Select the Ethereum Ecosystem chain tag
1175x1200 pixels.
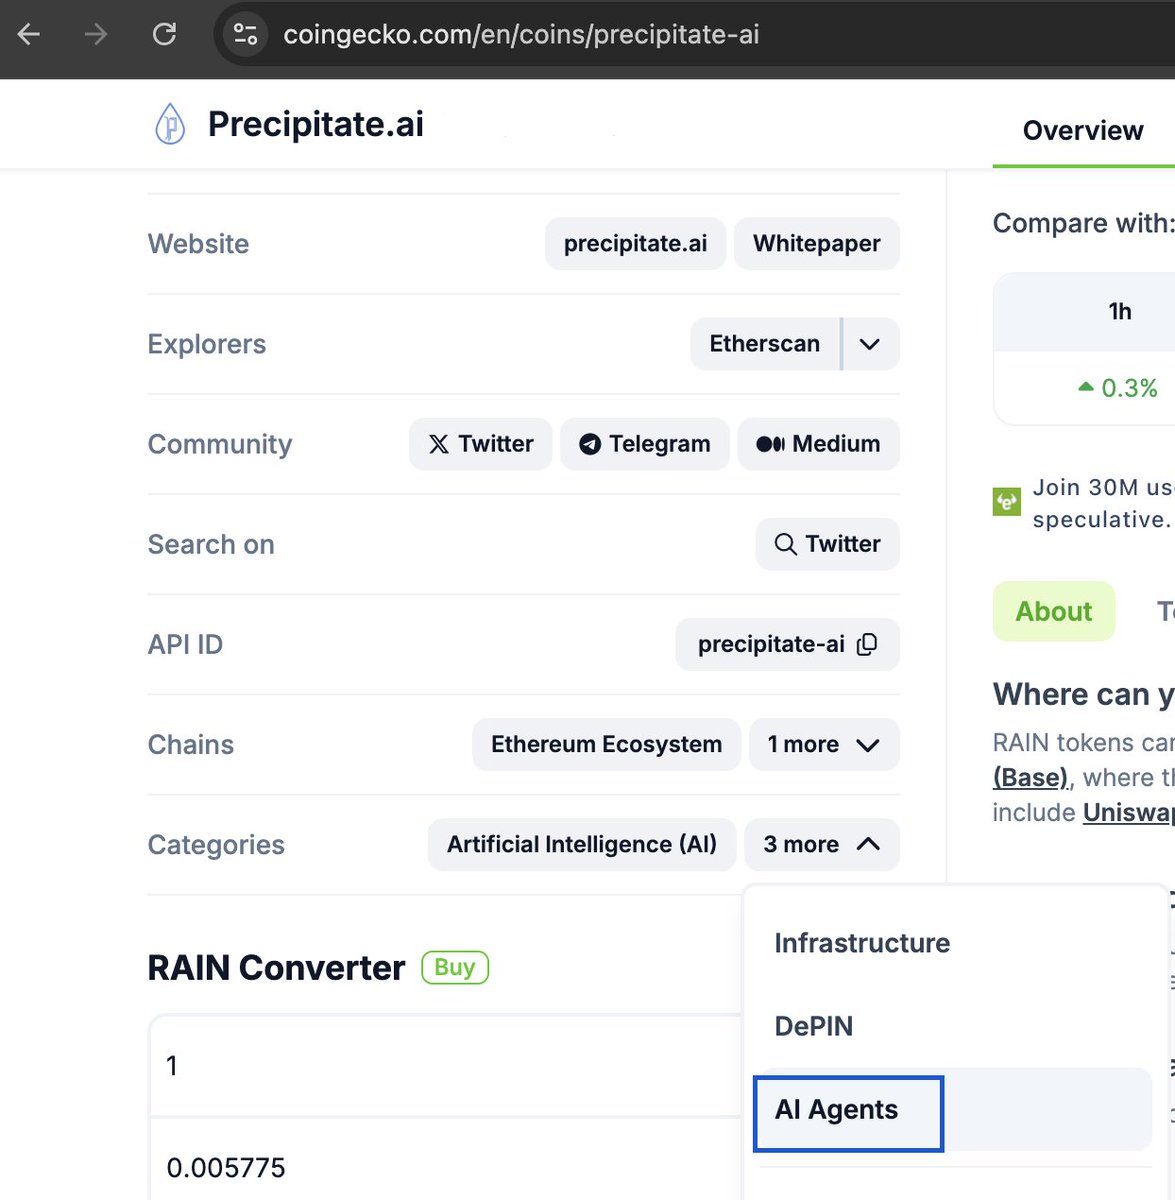tap(606, 744)
